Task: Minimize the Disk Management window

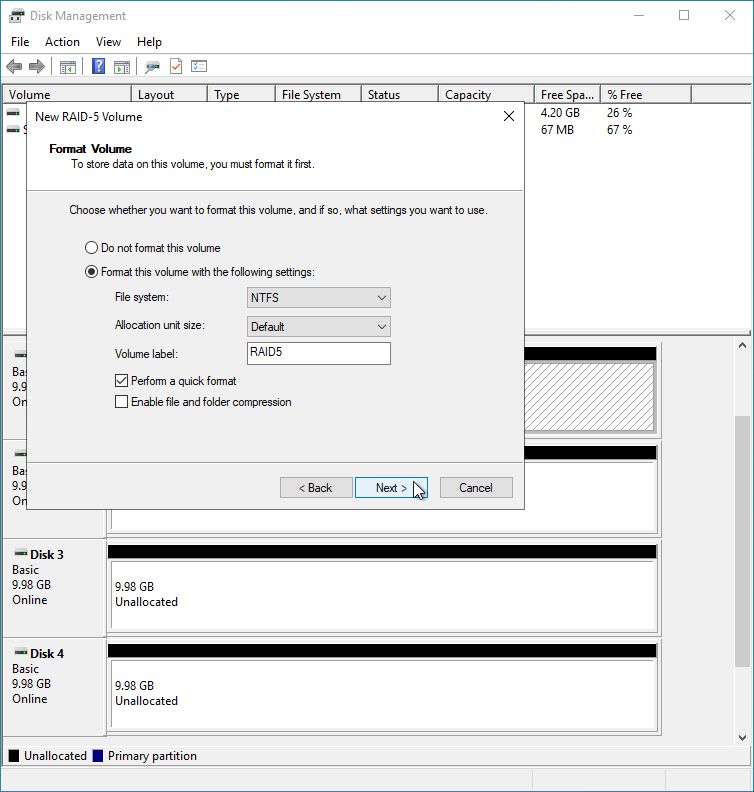Action: (x=639, y=15)
